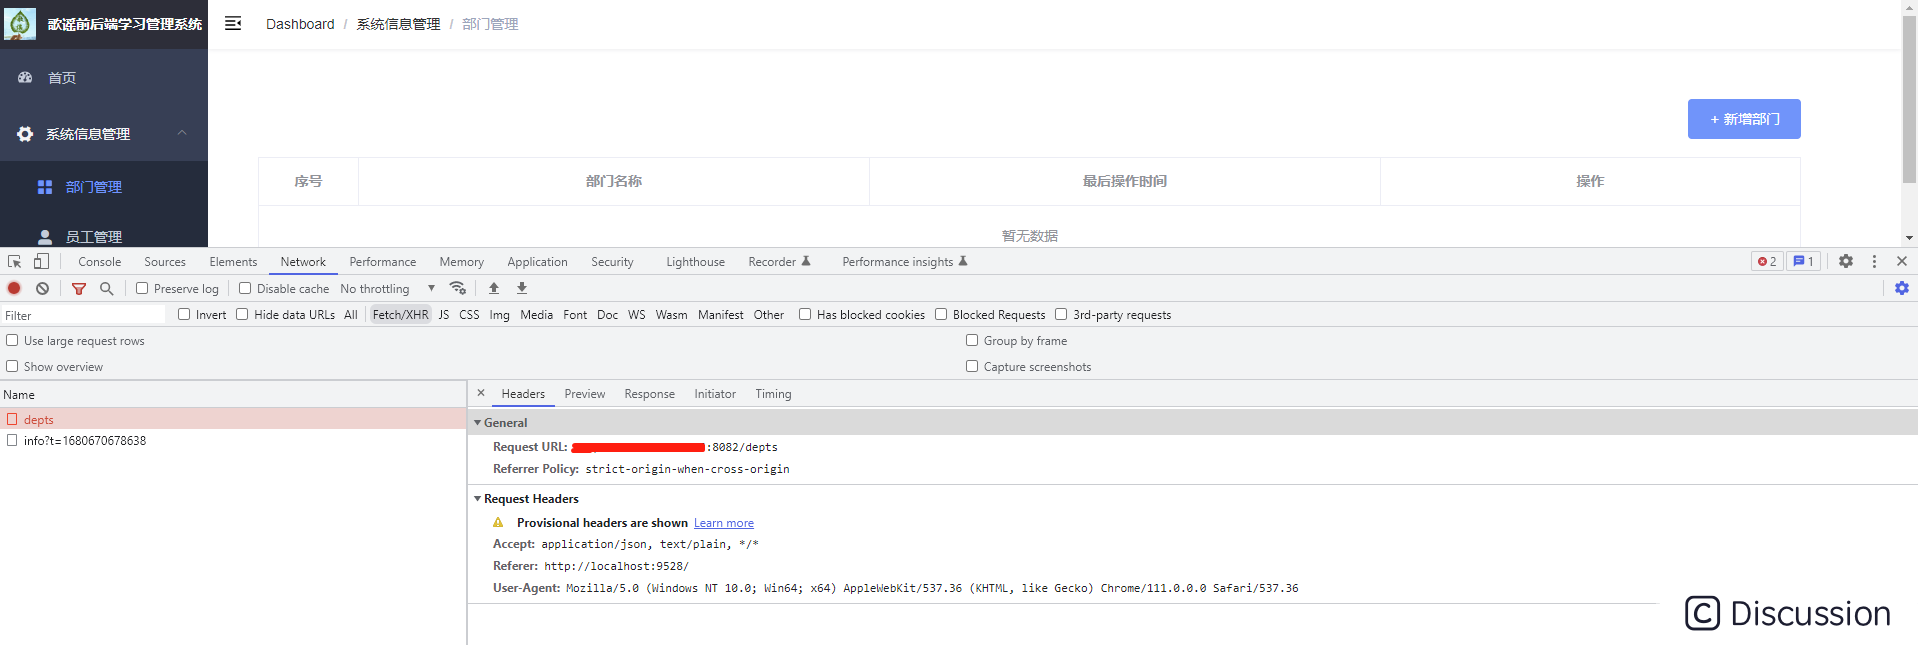The height and width of the screenshot is (645, 1918).
Task: Toggle the sidebar hamburger menu icon
Action: 233,23
